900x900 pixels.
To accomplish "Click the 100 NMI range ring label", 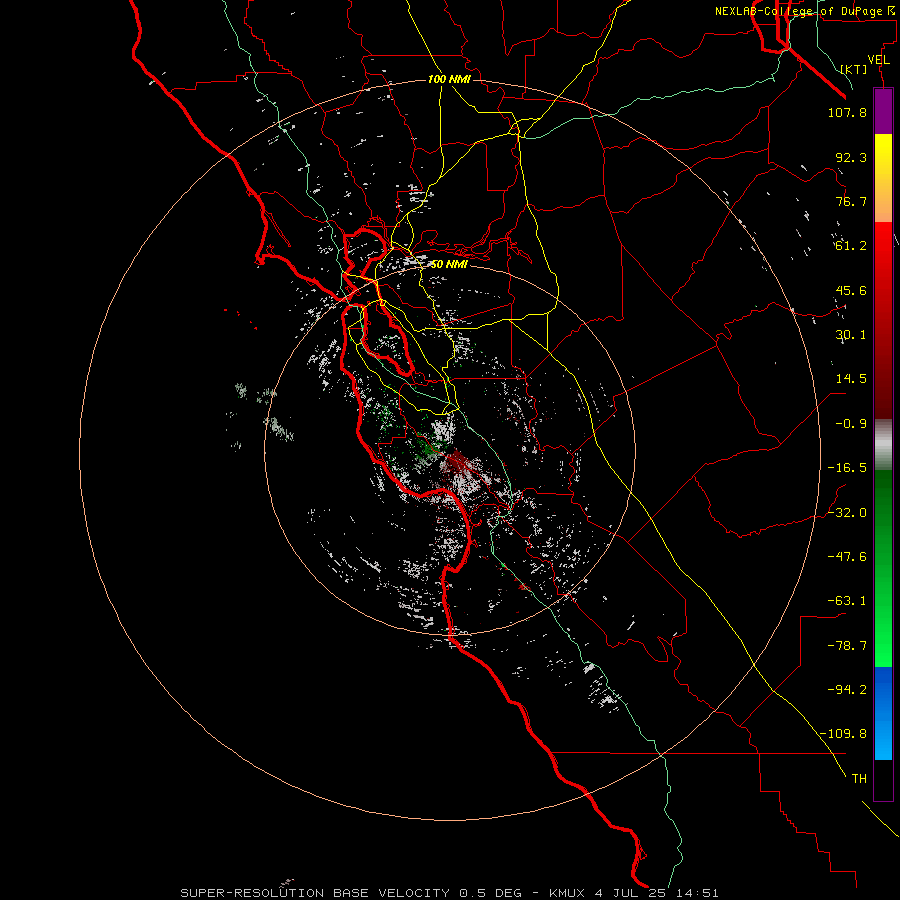I will click(449, 79).
